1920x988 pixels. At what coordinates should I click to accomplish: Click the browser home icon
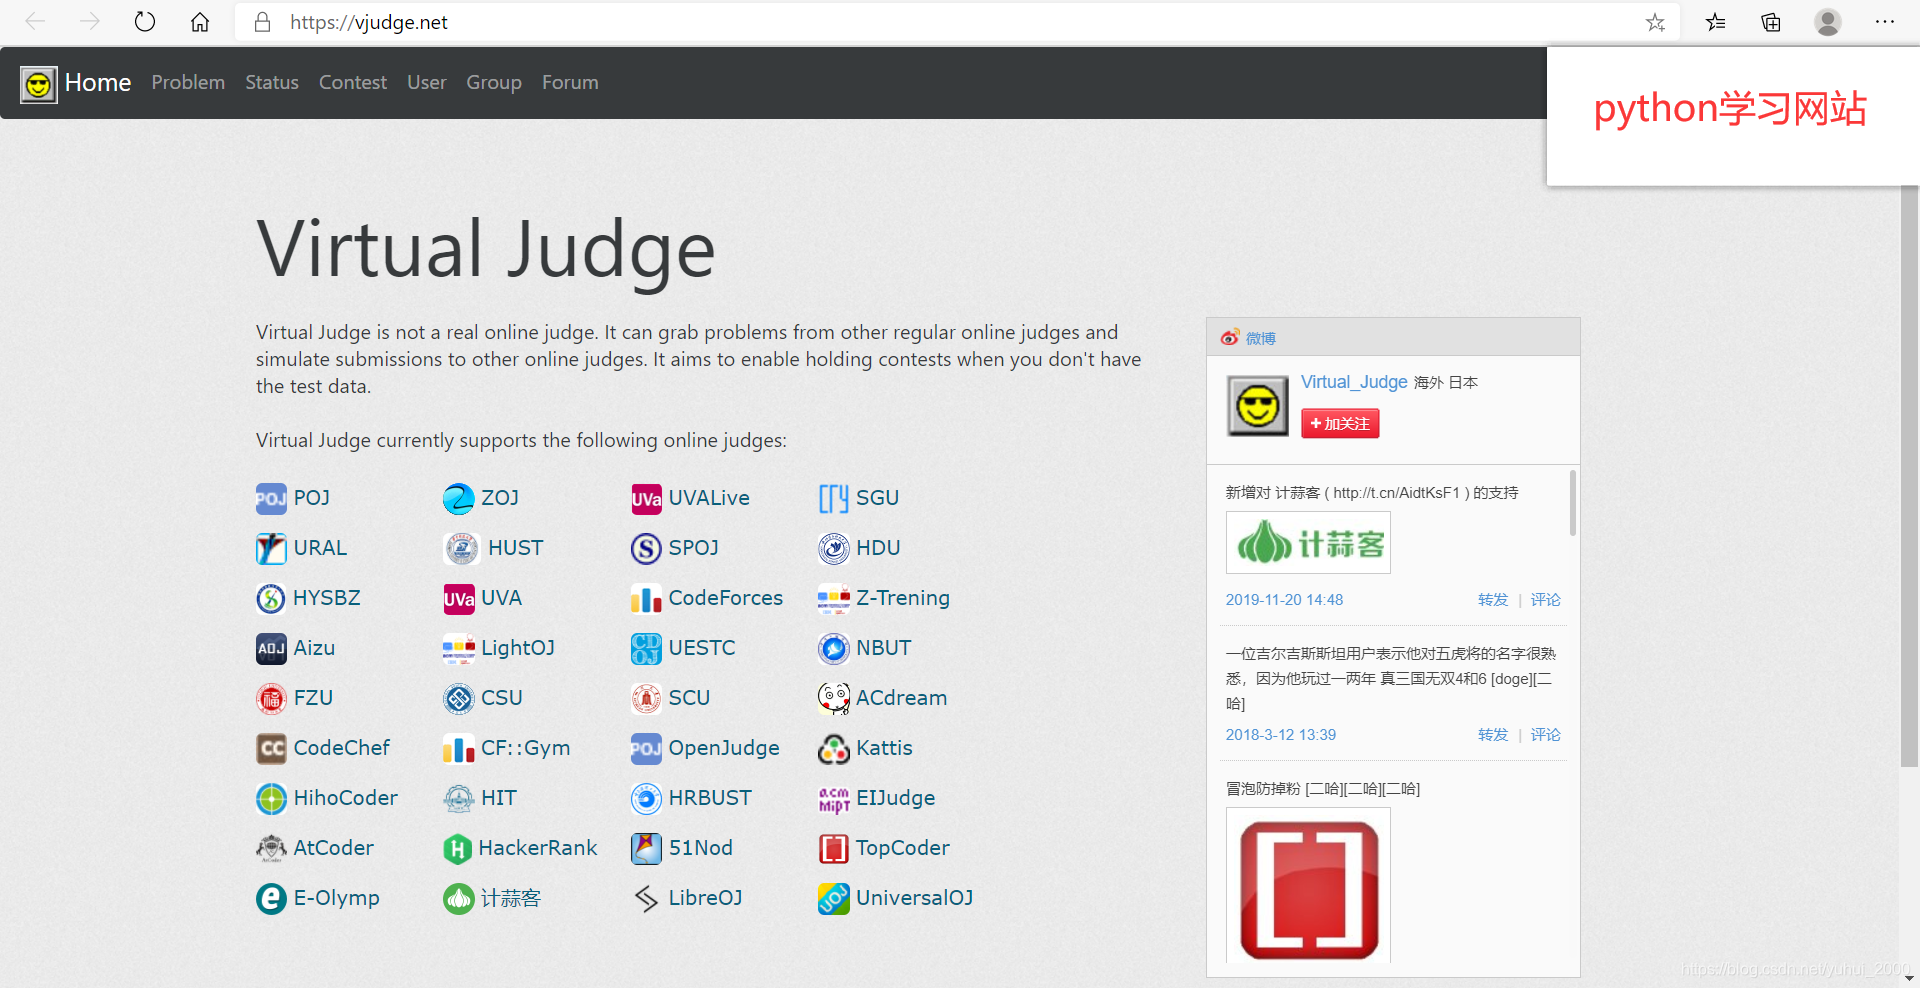(x=200, y=22)
